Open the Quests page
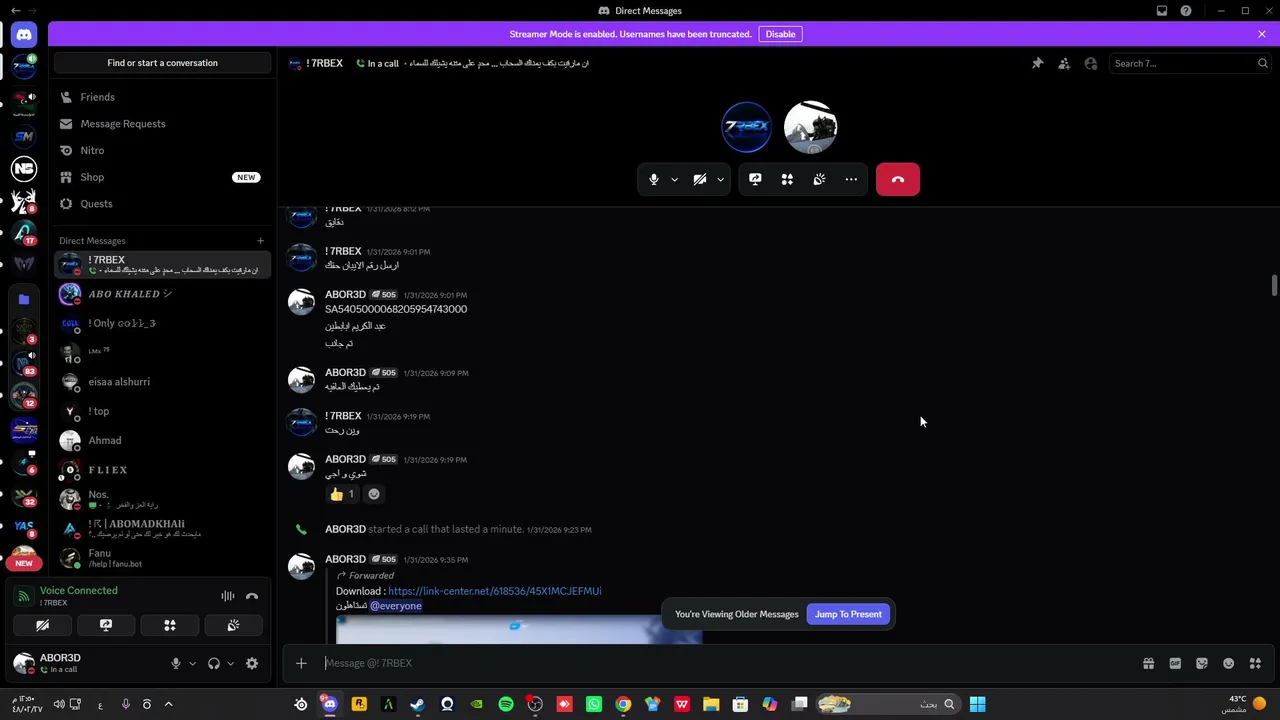1280x720 pixels. pyautogui.click(x=163, y=204)
